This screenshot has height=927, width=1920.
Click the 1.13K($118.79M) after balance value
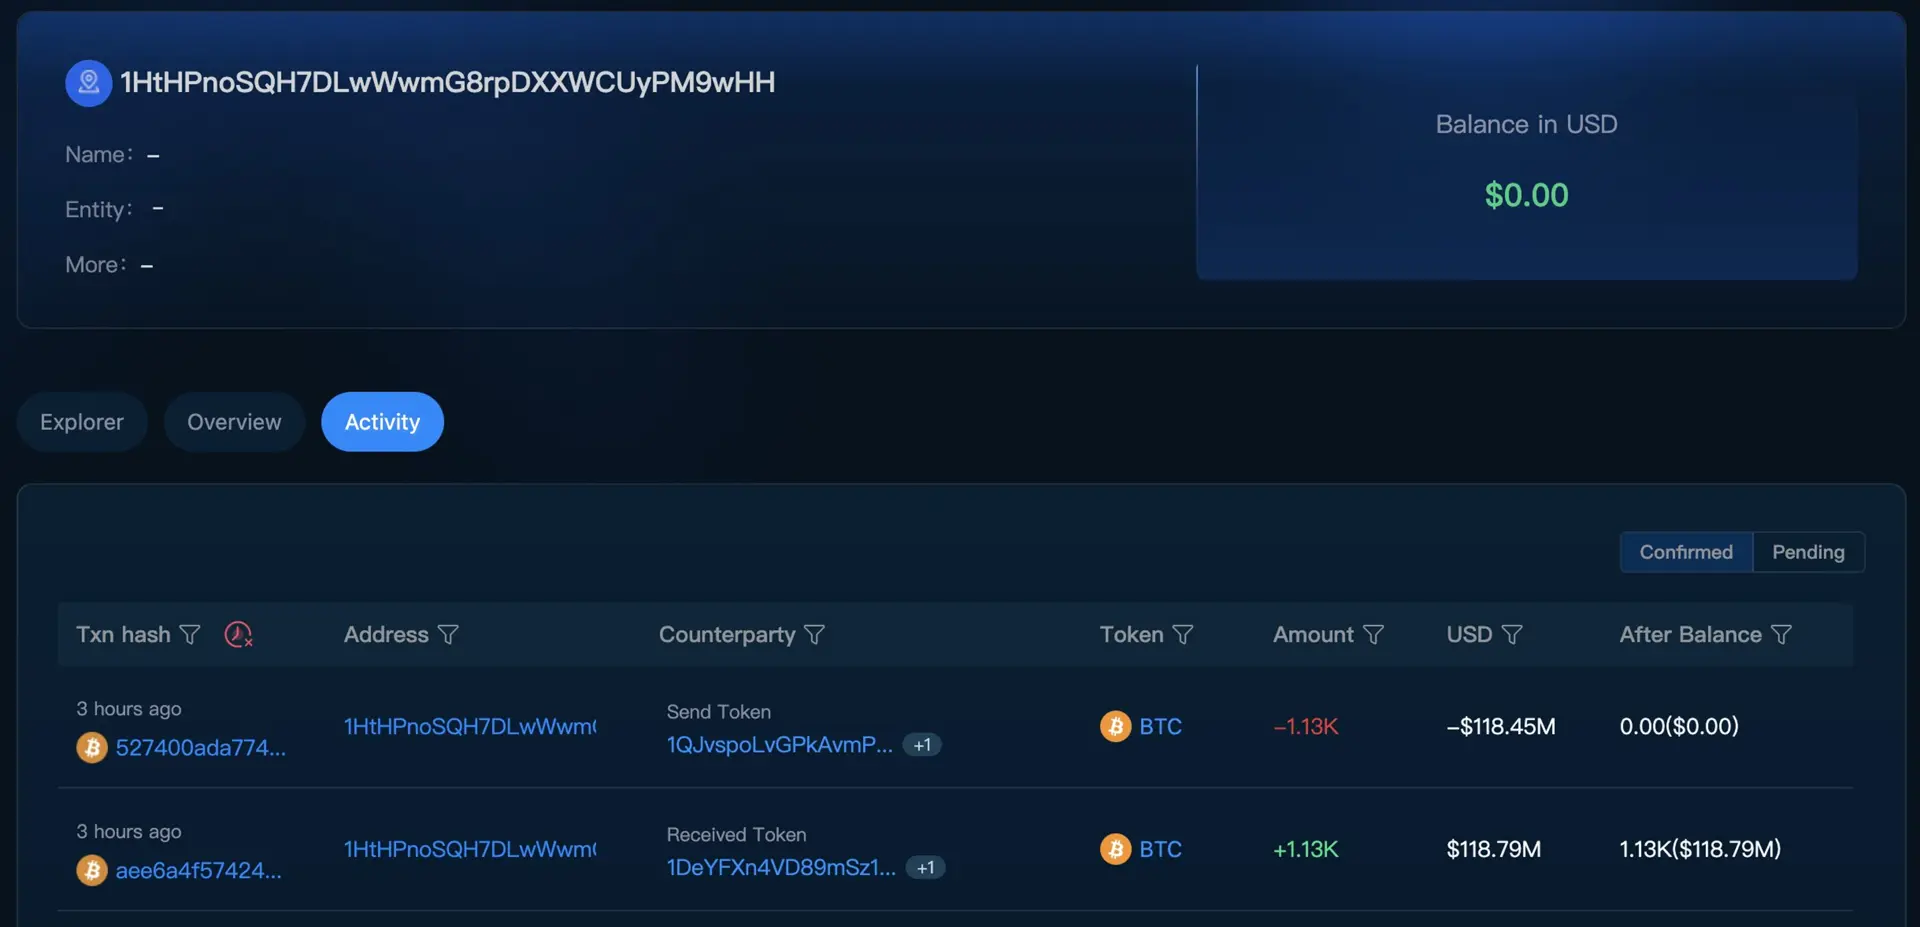click(1700, 850)
